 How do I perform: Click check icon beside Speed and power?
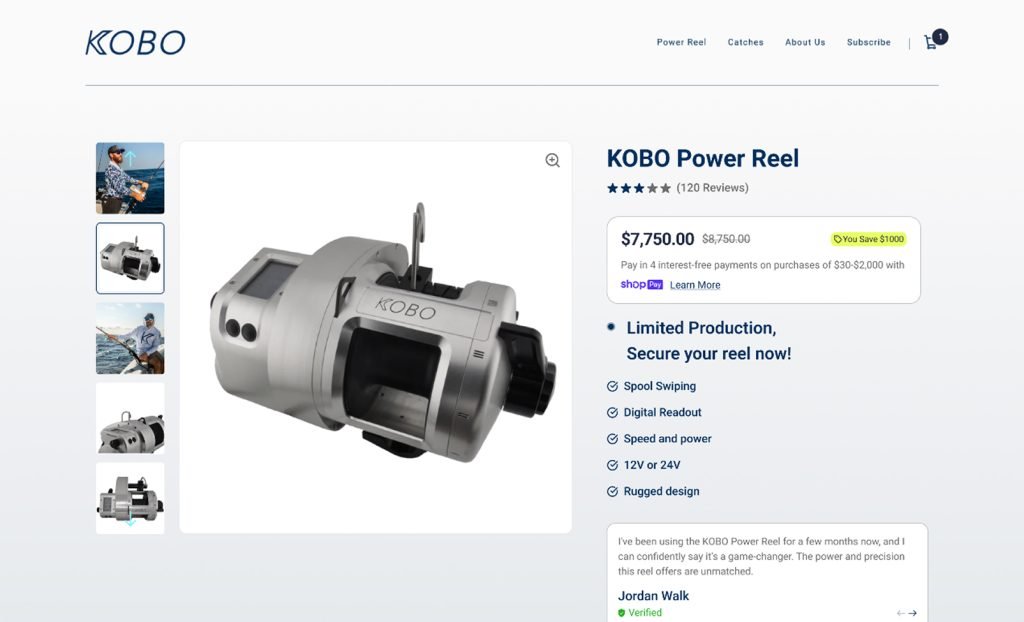point(612,438)
